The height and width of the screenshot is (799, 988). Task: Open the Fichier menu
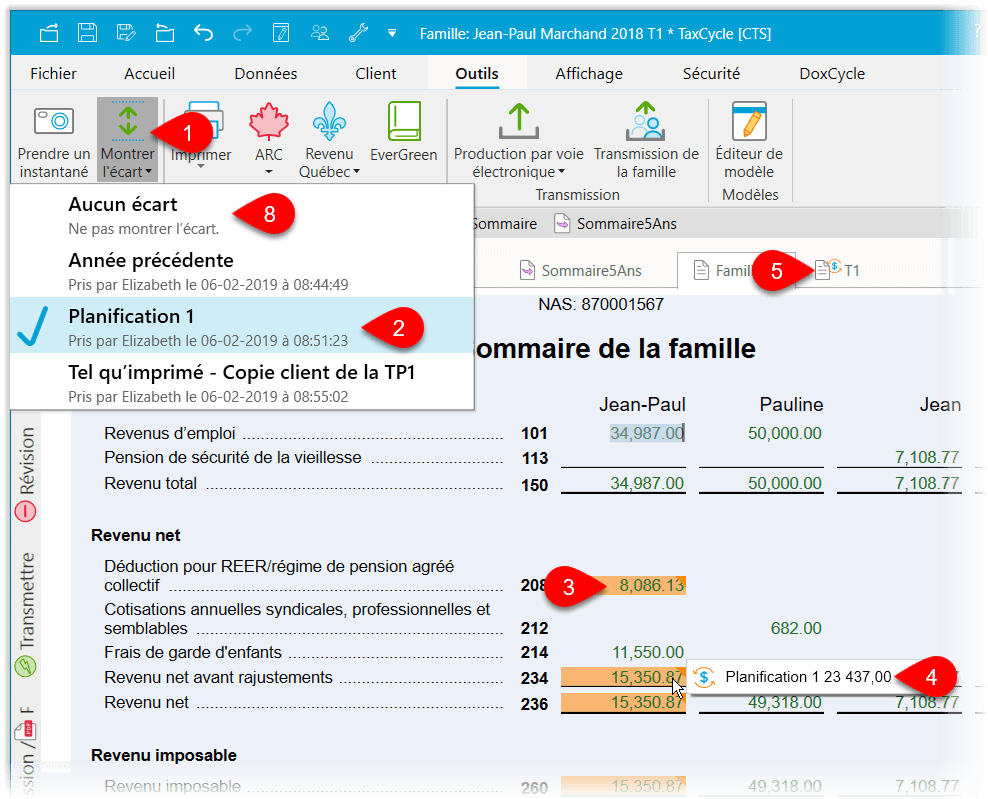54,74
